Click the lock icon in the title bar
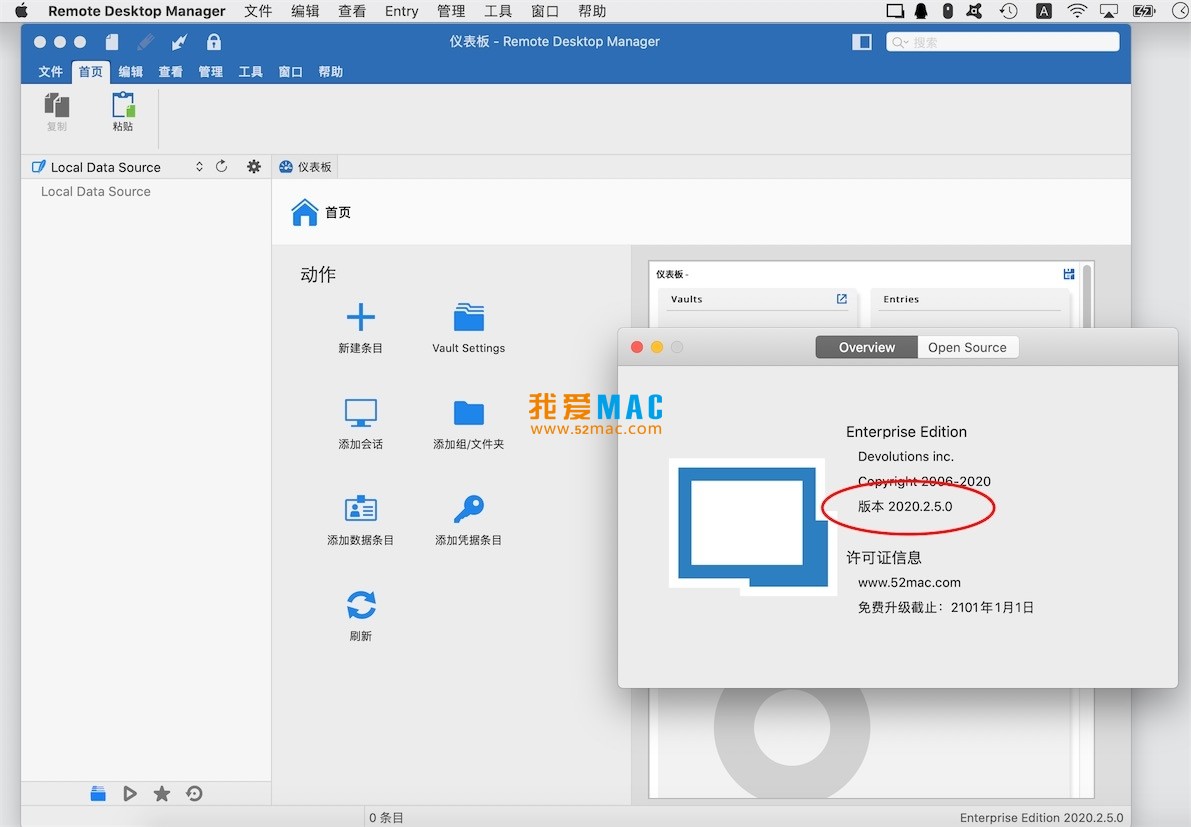The image size is (1191, 827). 213,42
